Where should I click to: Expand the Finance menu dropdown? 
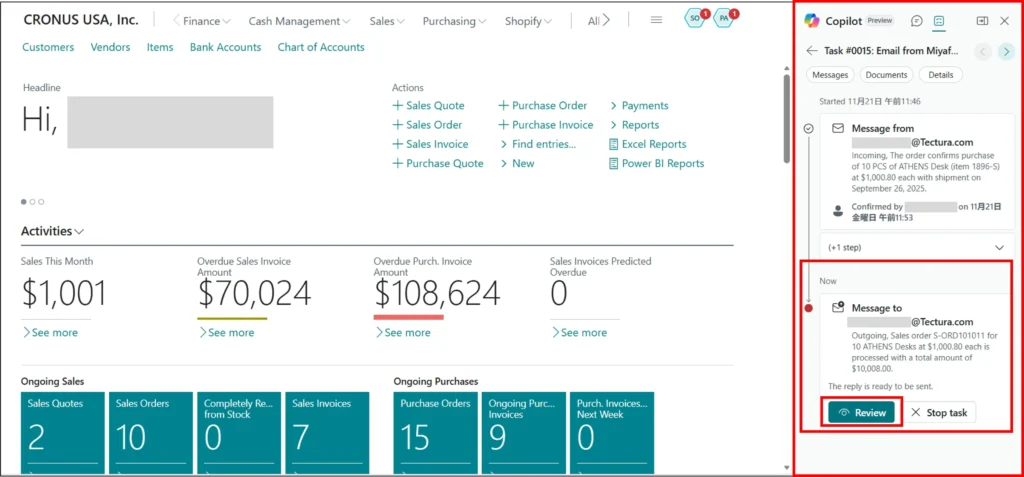point(206,21)
